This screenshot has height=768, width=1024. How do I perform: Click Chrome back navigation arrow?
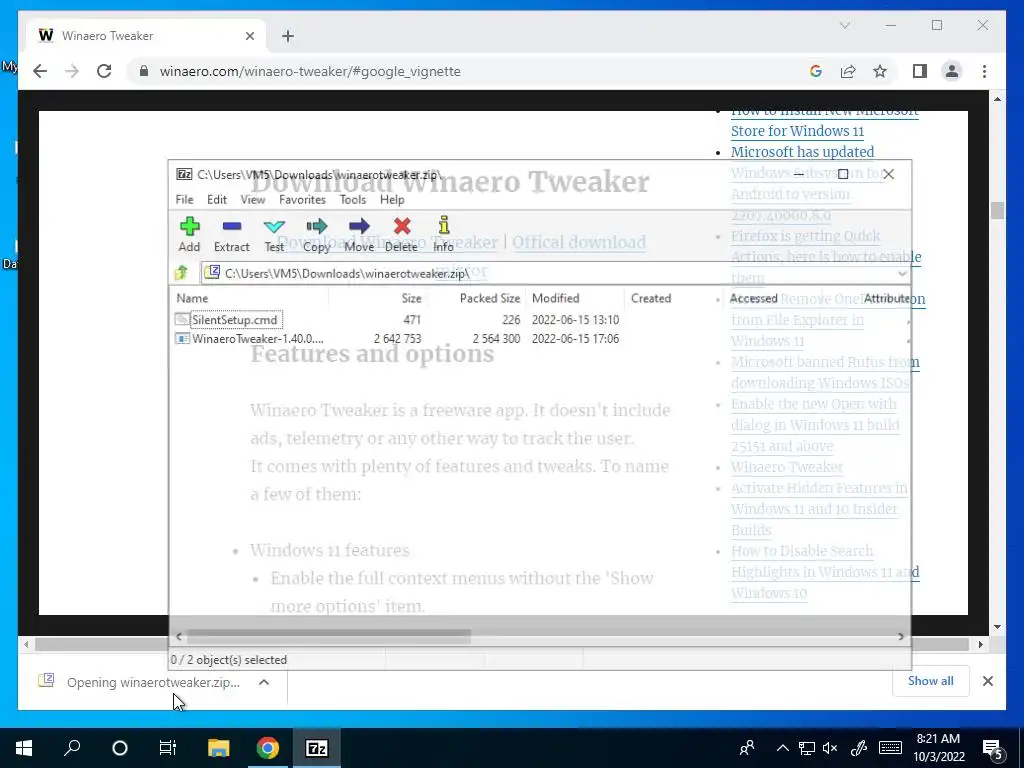pos(40,71)
